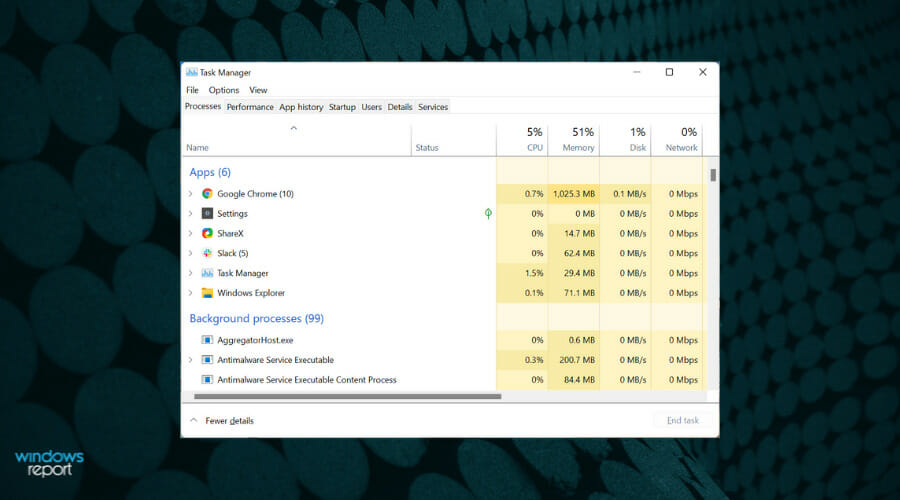Click the Slack process icon
The image size is (900, 500).
point(207,253)
